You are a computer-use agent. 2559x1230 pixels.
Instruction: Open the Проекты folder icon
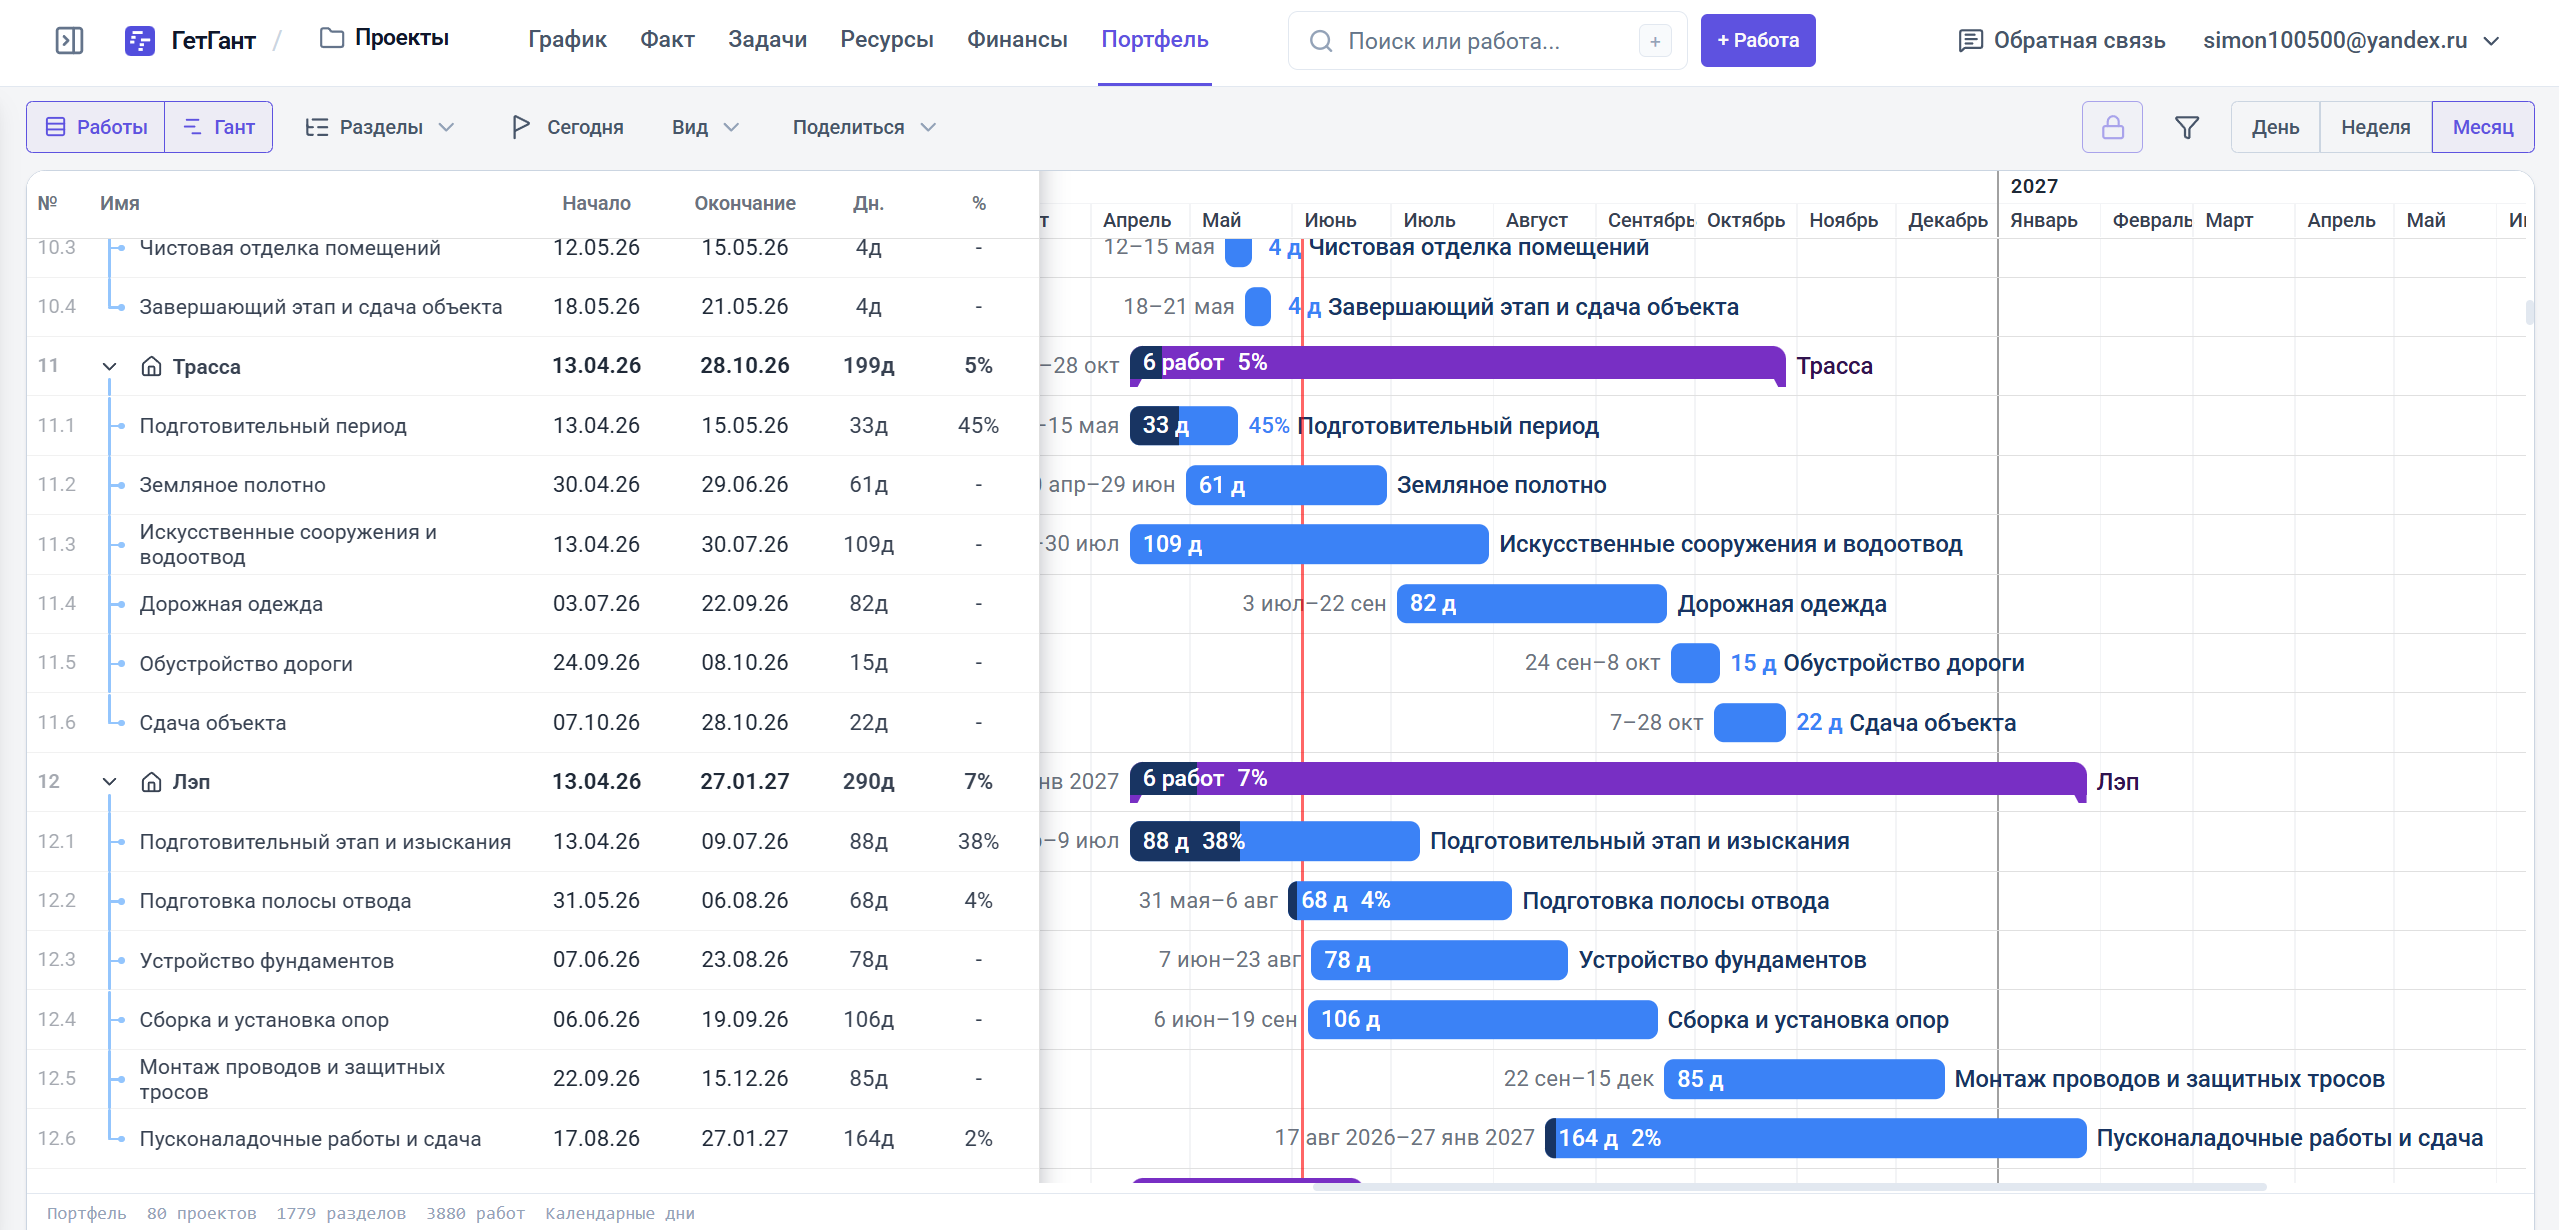[331, 38]
